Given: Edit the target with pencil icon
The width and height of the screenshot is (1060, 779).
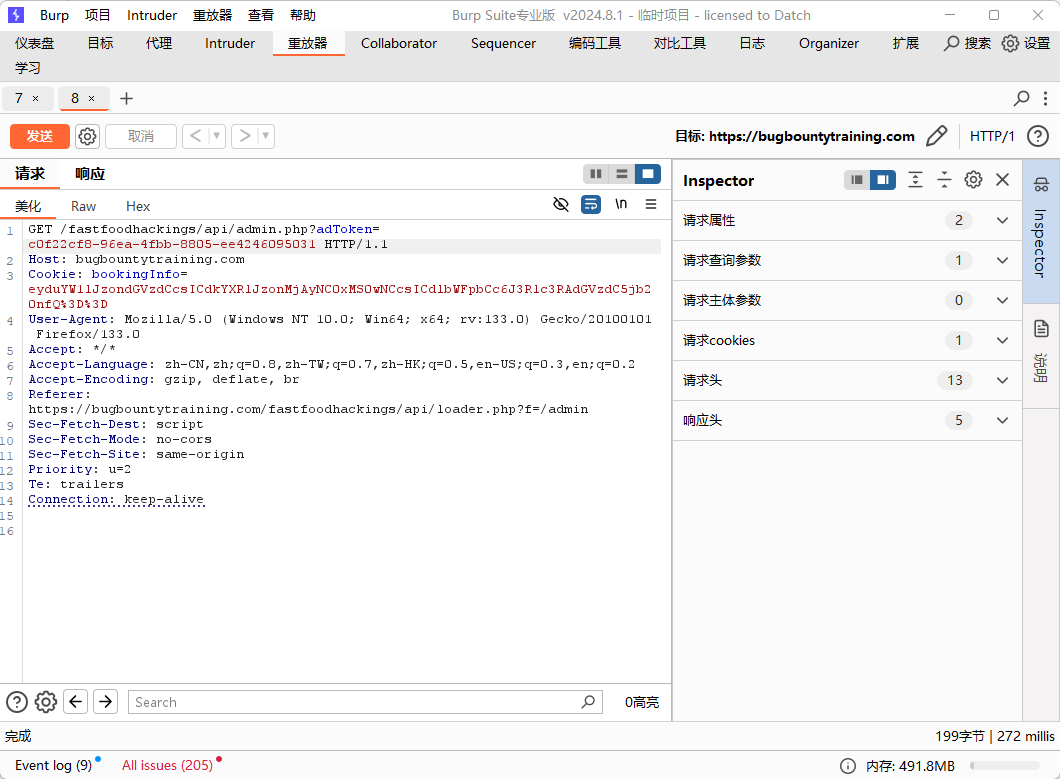Looking at the screenshot, I should pos(936,137).
